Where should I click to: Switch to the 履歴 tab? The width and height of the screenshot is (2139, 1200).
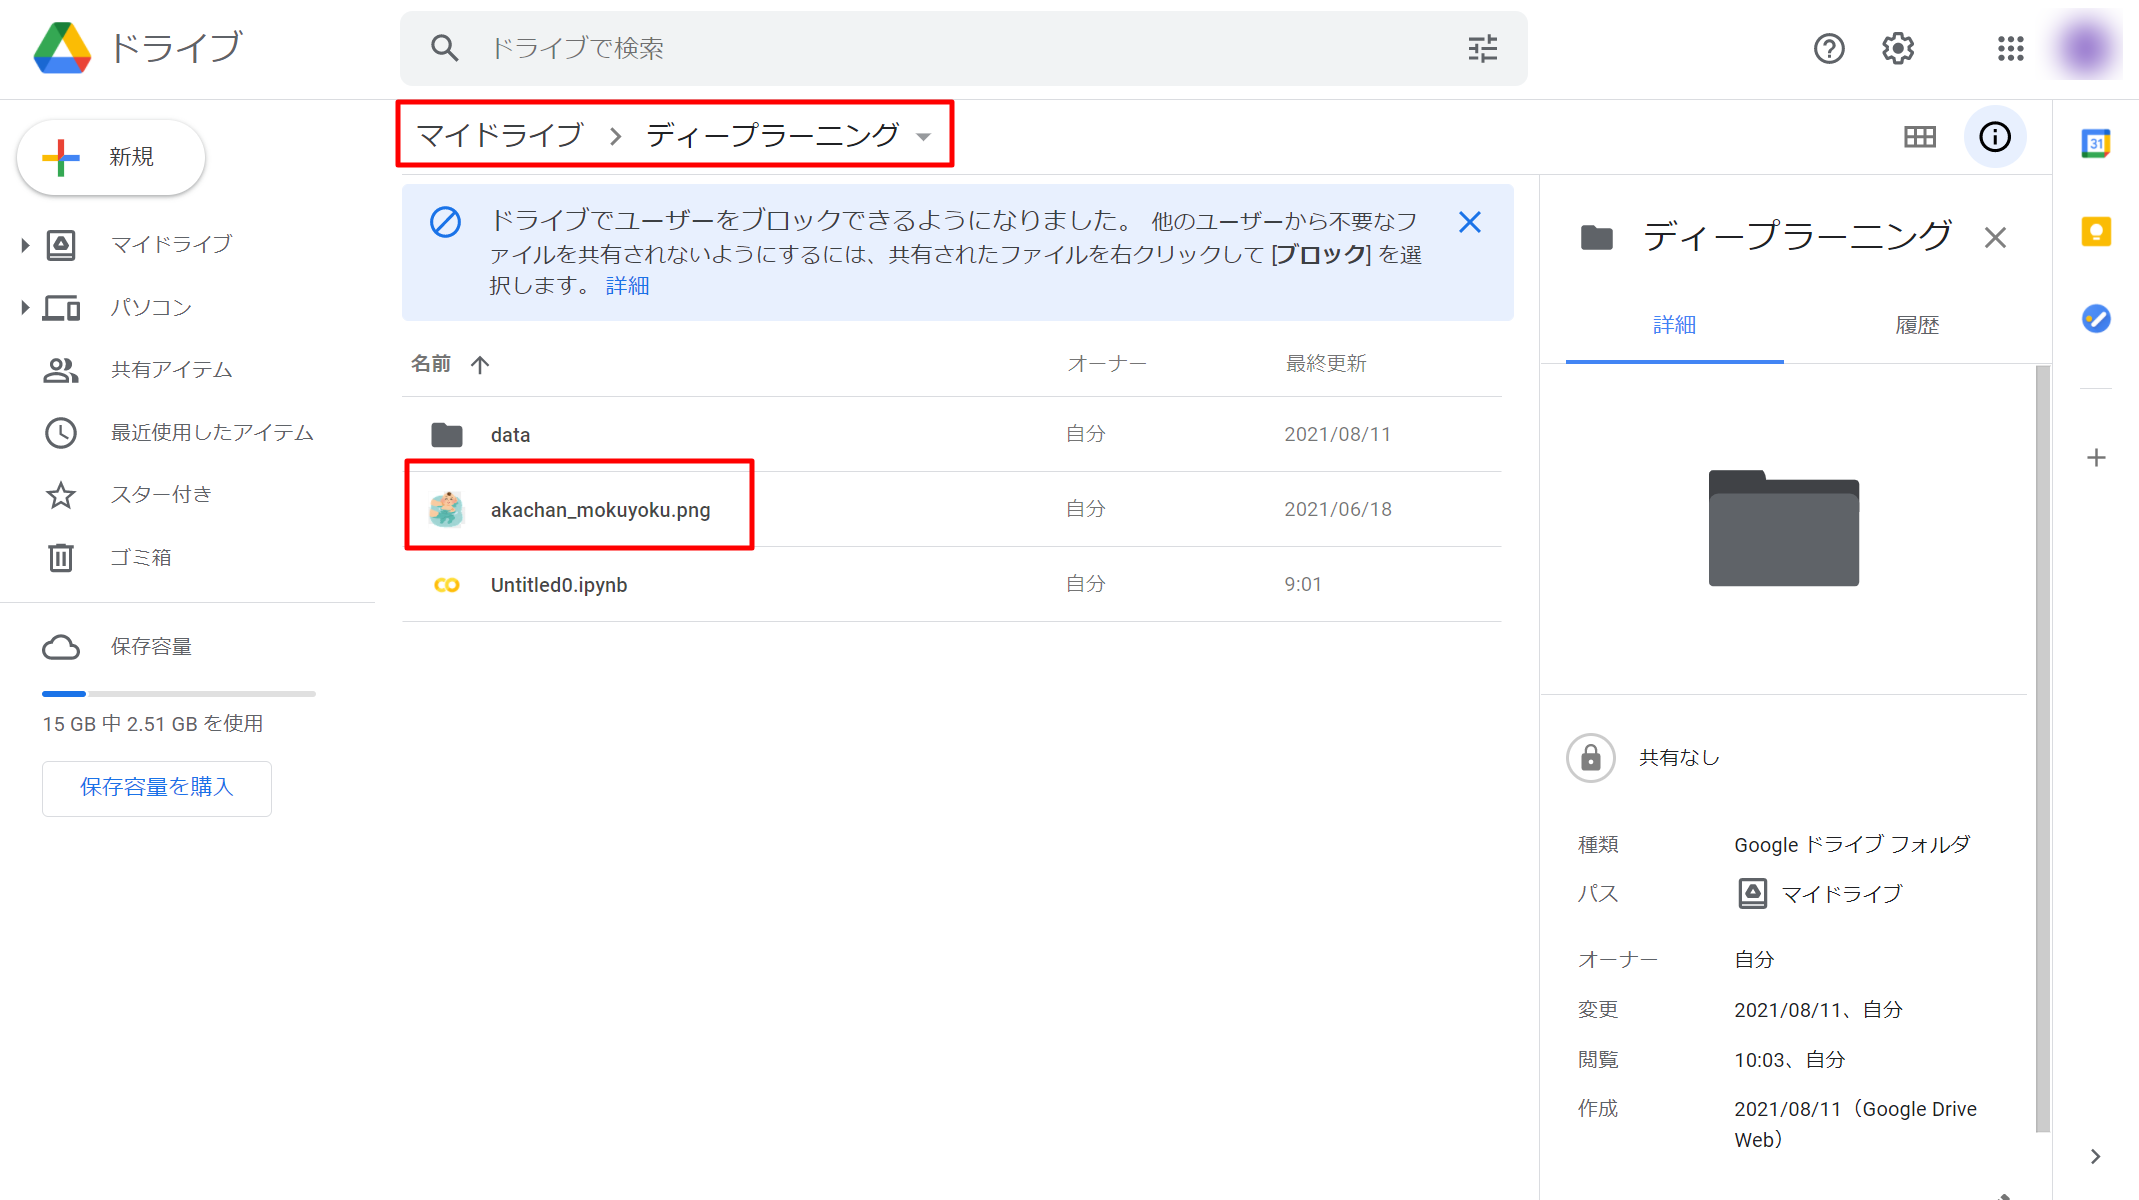click(1916, 325)
